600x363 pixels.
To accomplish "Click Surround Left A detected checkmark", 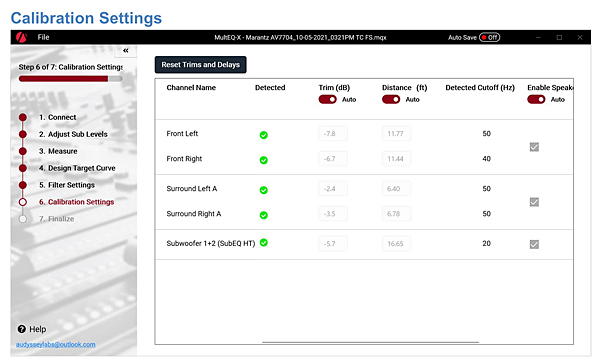I will coord(264,190).
